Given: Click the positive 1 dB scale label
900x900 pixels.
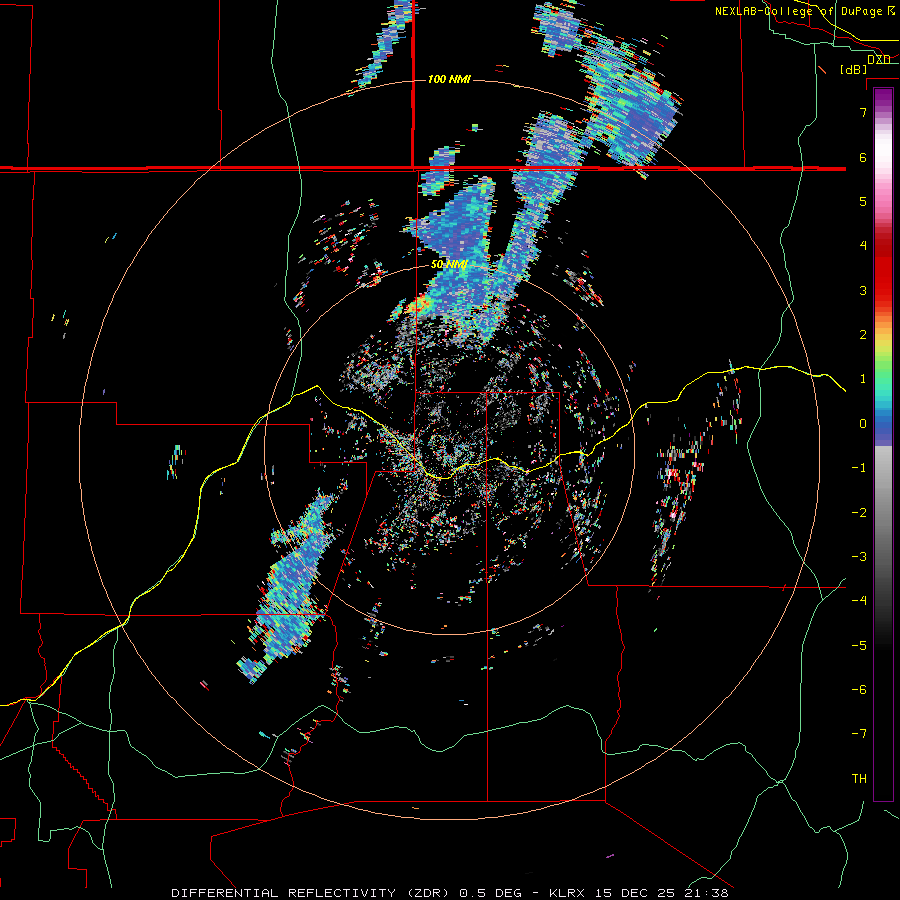Looking at the screenshot, I should pos(863,379).
